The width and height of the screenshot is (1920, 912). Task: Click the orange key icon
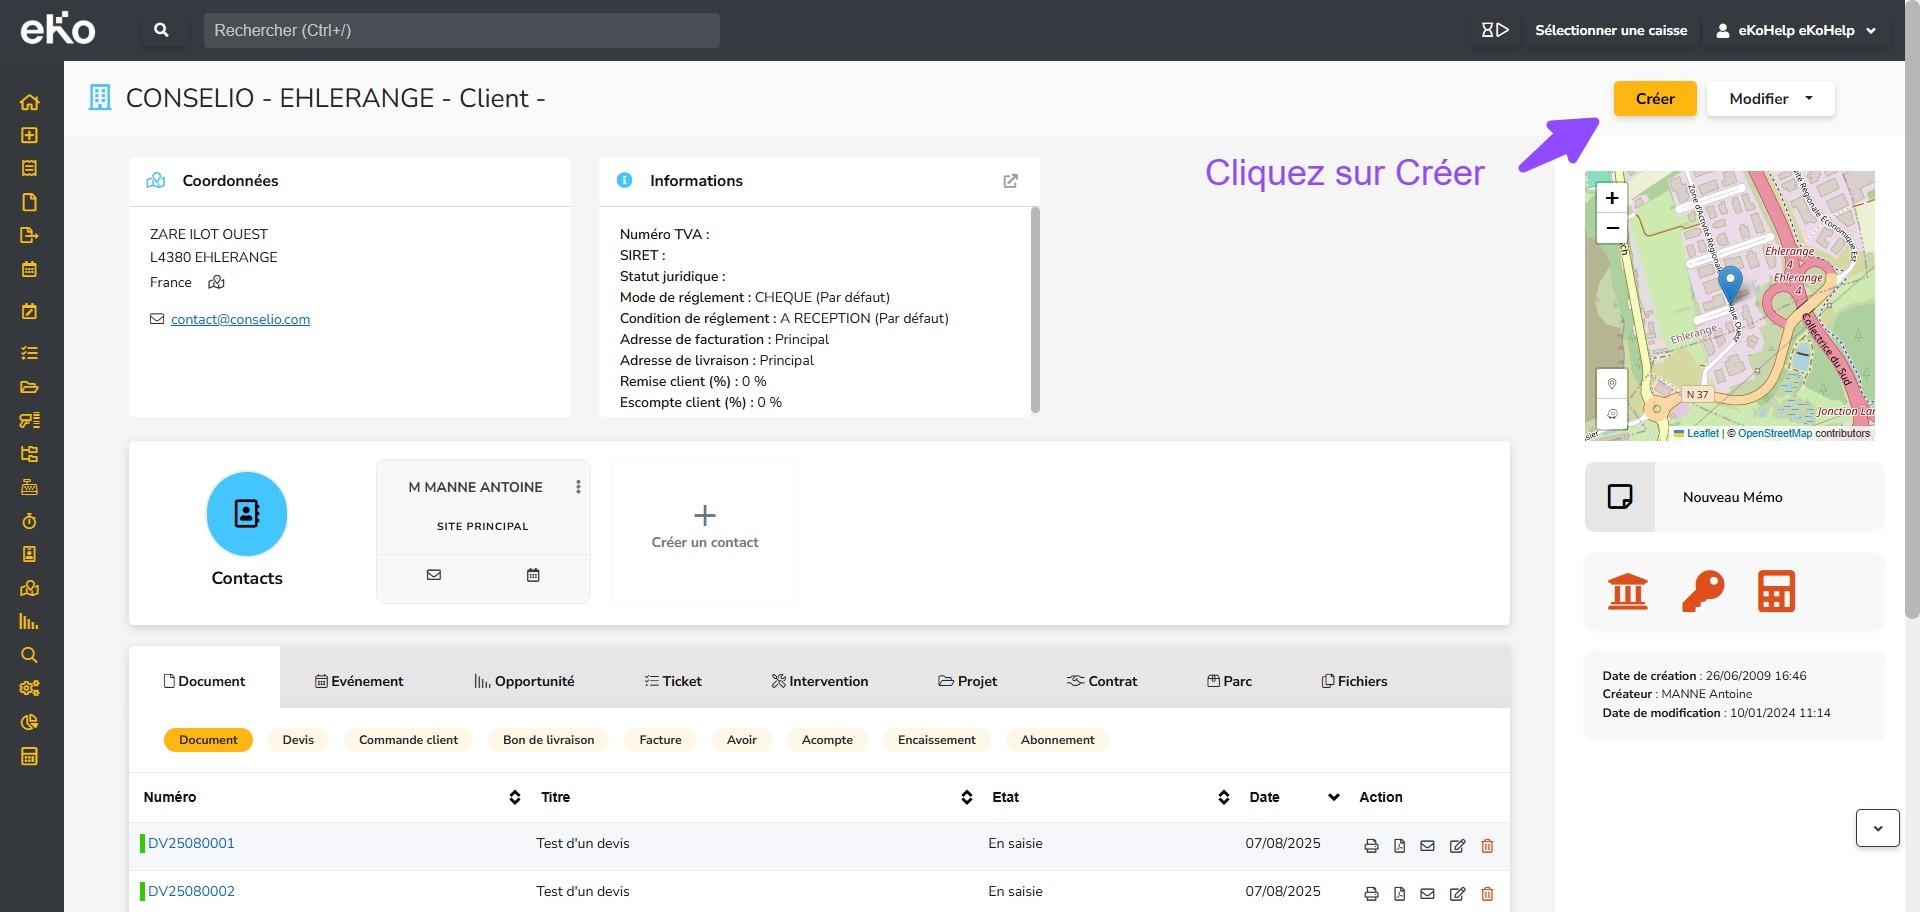click(x=1702, y=591)
